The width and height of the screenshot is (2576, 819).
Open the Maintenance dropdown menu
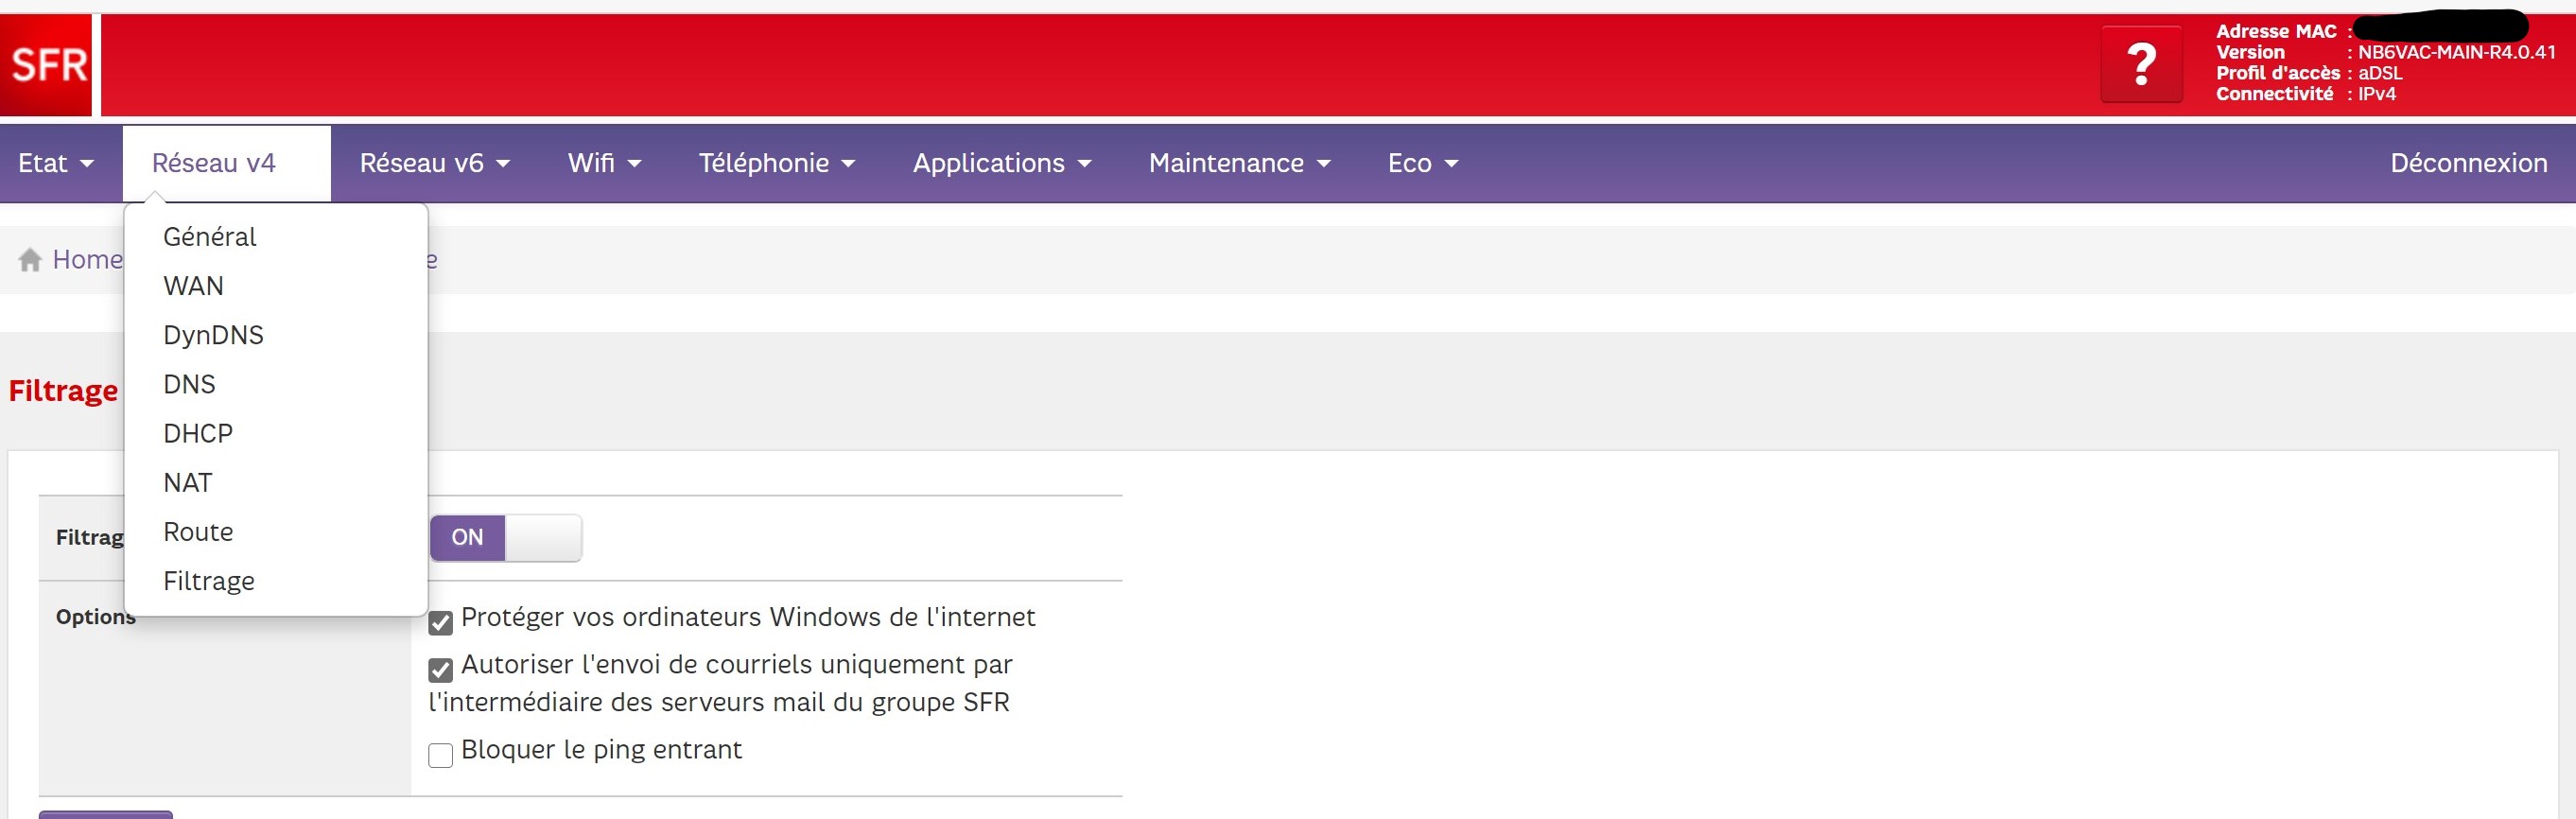point(1239,163)
